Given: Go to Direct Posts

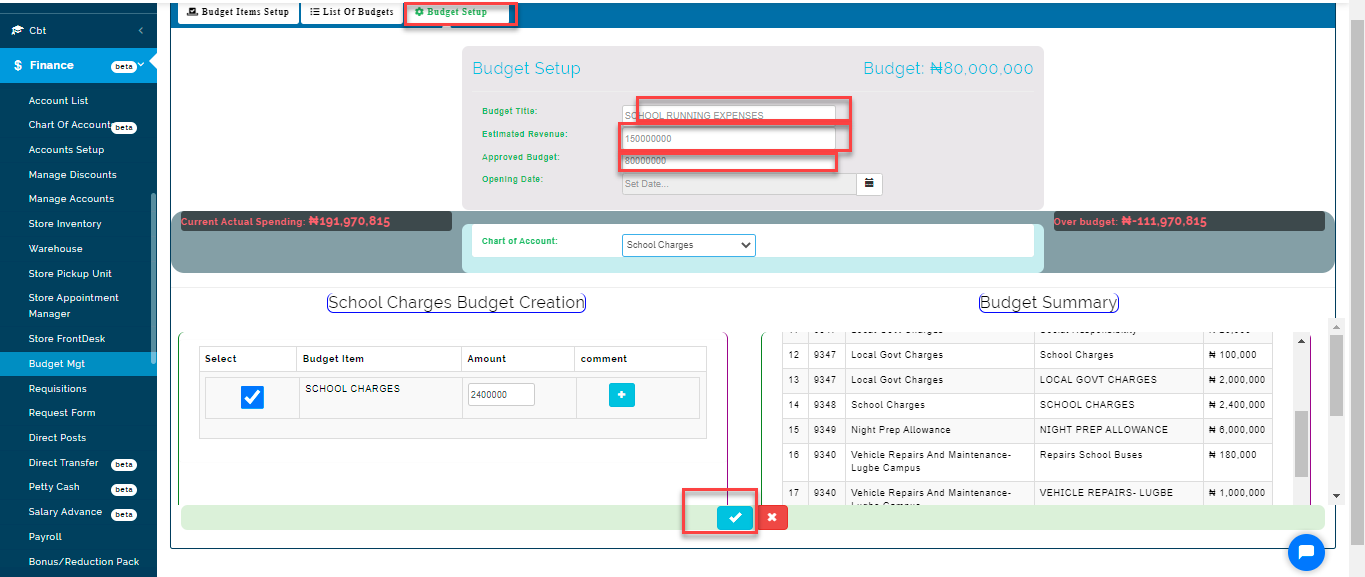Looking at the screenshot, I should [x=57, y=438].
